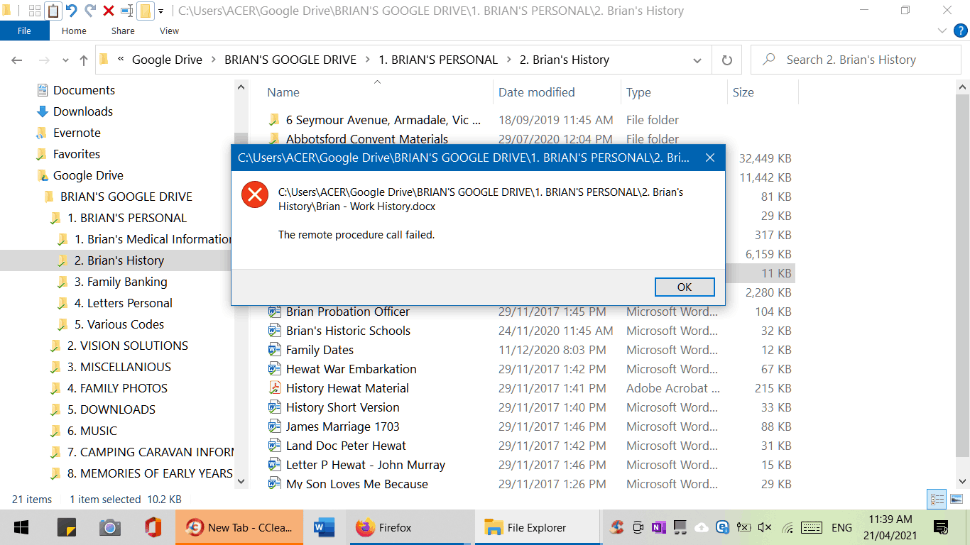Select the History Hewat Material PDF file
Image resolution: width=970 pixels, height=545 pixels.
coord(346,388)
